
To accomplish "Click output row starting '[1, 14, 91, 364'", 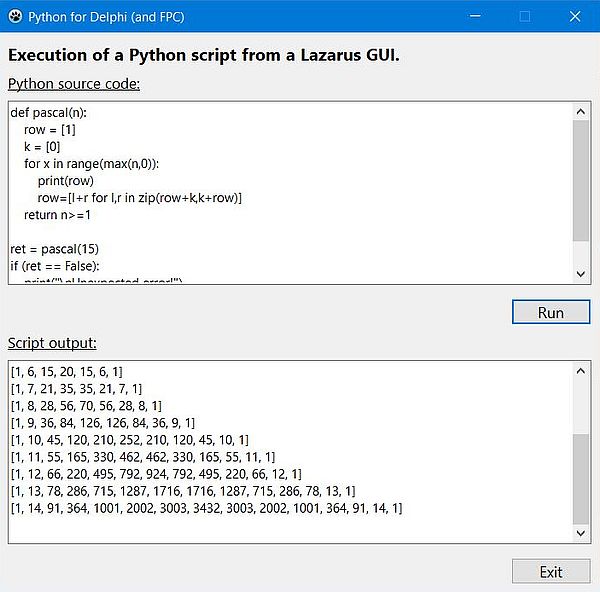I will [206, 508].
